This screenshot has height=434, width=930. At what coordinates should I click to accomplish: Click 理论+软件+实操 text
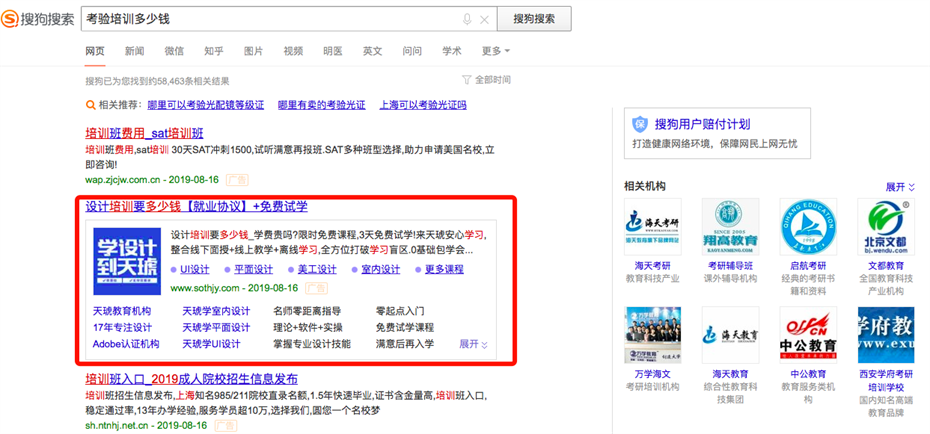pos(308,327)
